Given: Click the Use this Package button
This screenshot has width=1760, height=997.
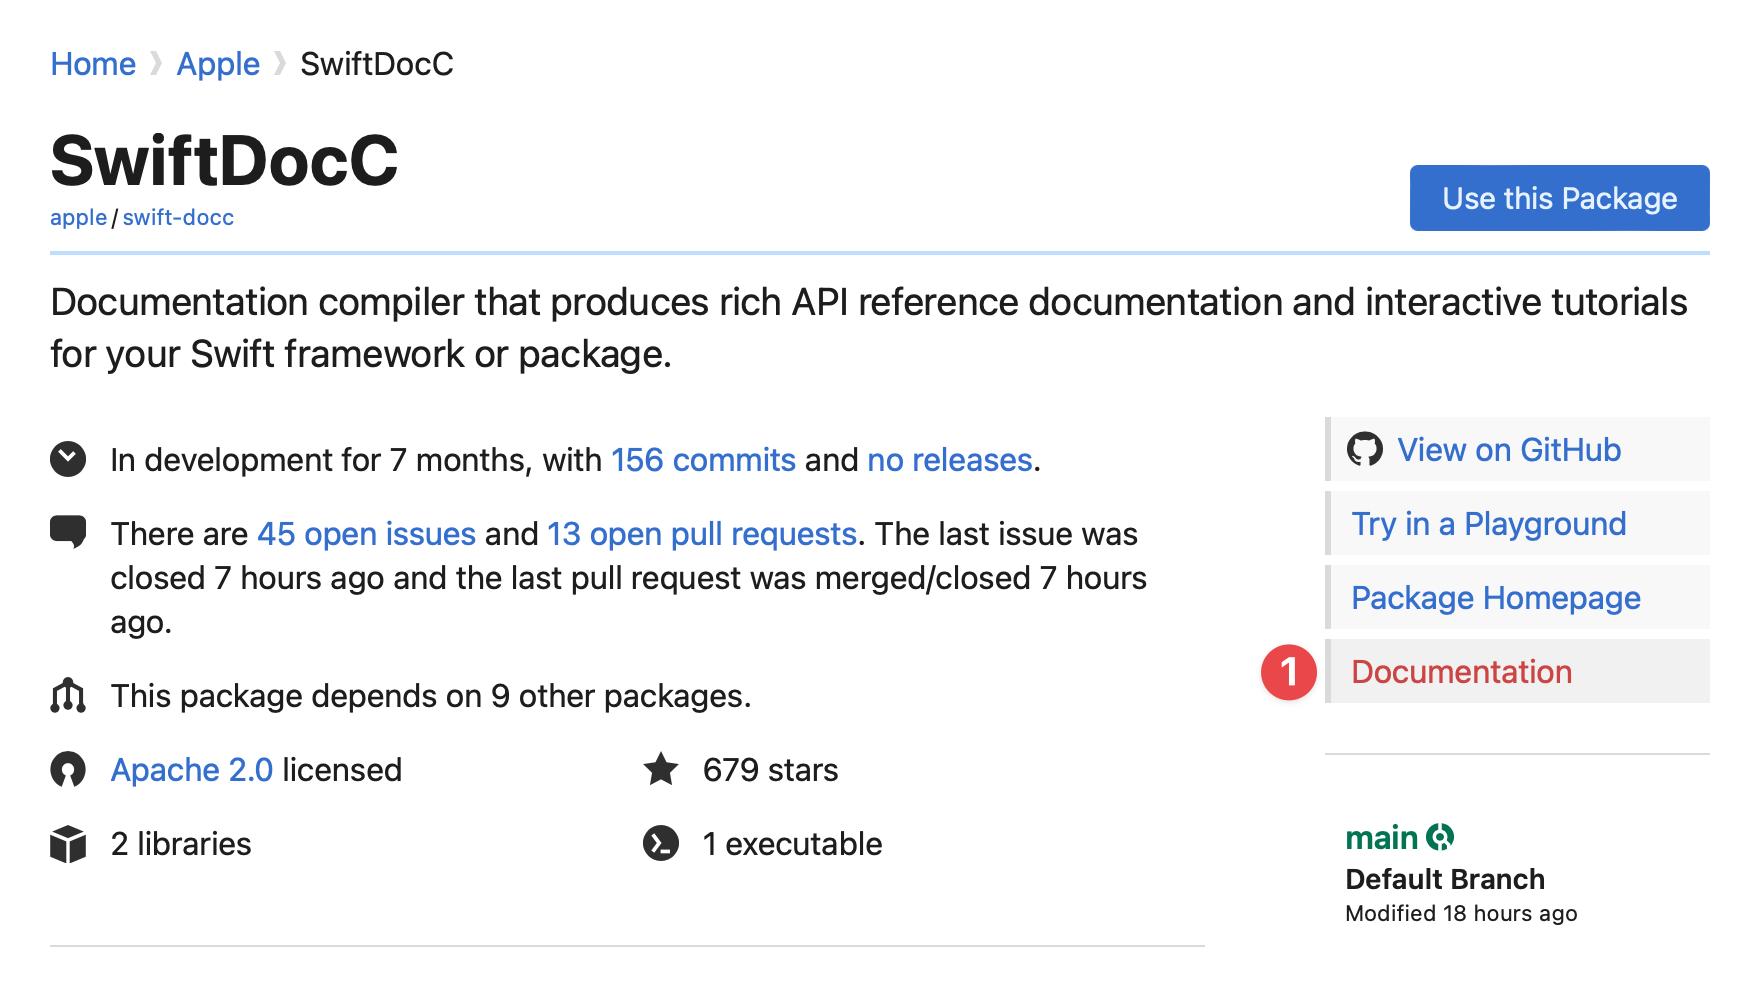Looking at the screenshot, I should pyautogui.click(x=1559, y=198).
